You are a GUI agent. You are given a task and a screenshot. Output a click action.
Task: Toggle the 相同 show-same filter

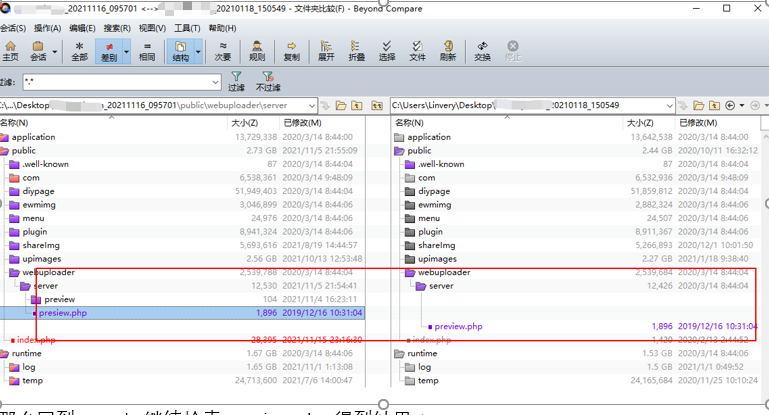tap(147, 51)
